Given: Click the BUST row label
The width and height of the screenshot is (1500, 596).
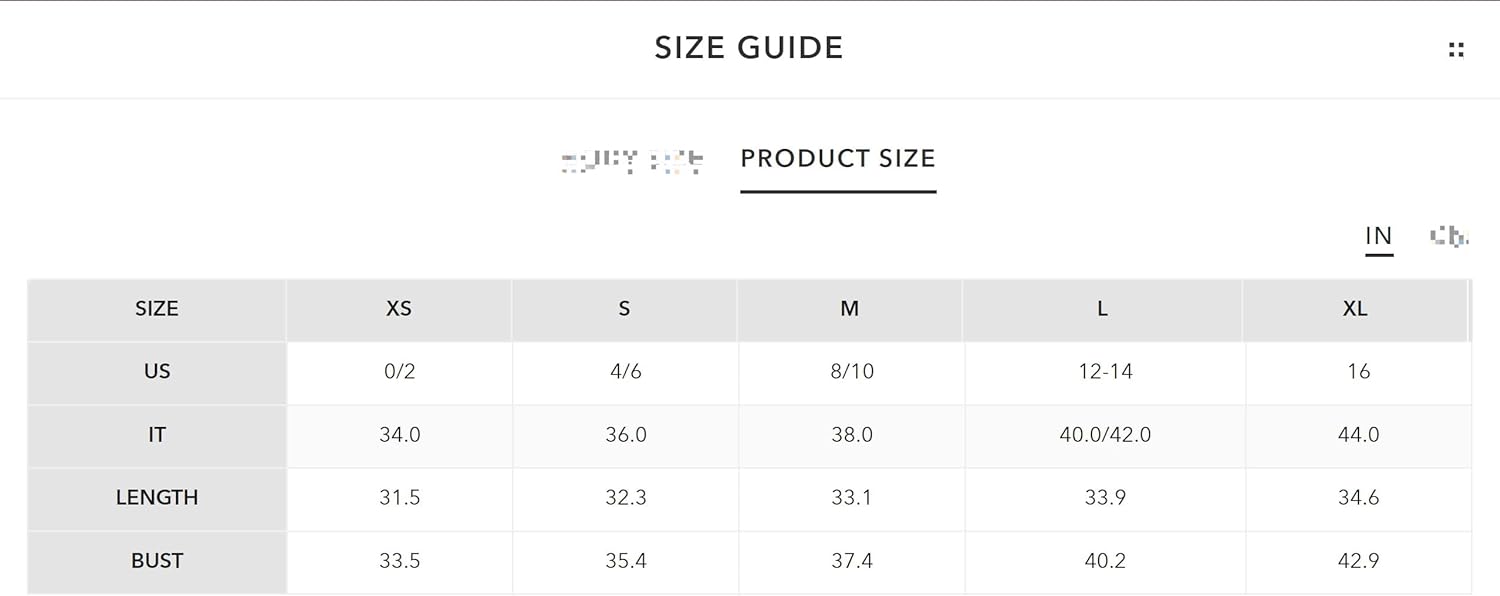Looking at the screenshot, I should (x=157, y=561).
